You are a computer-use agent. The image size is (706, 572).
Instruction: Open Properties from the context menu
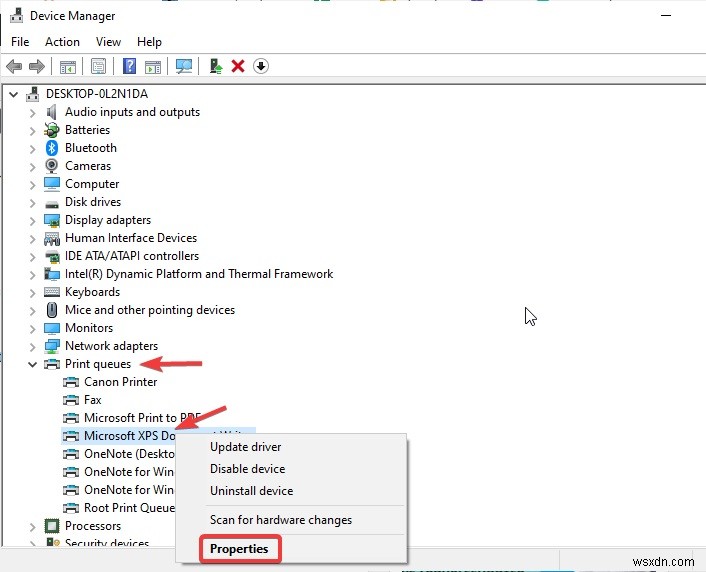point(239,549)
